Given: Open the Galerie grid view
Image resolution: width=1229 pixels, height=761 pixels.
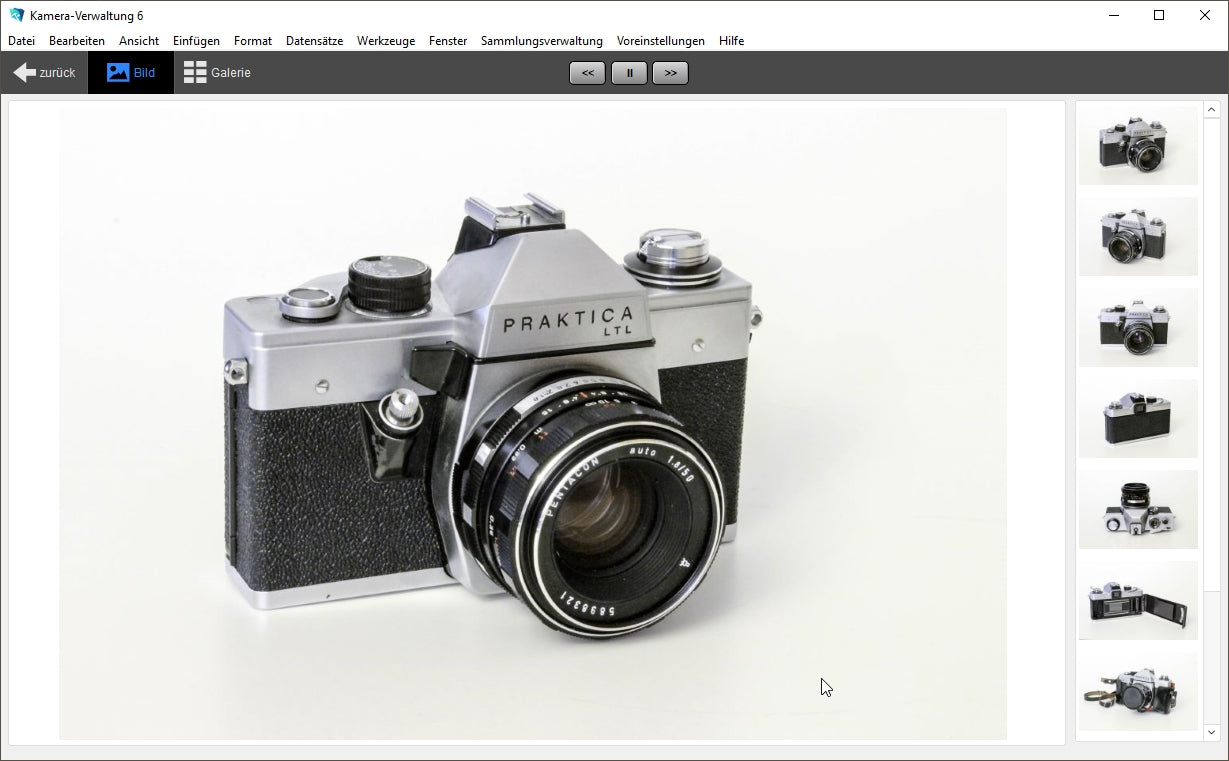Looking at the screenshot, I should [217, 73].
